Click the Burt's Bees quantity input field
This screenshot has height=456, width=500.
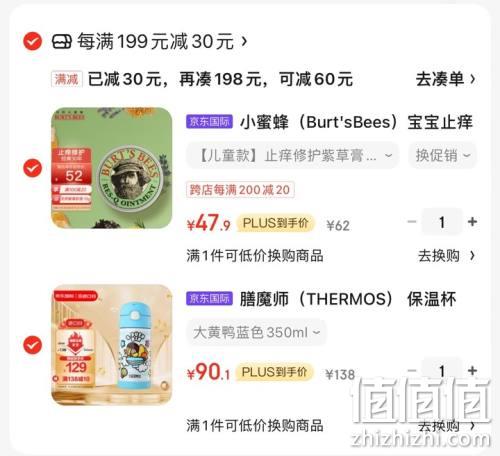(x=442, y=222)
